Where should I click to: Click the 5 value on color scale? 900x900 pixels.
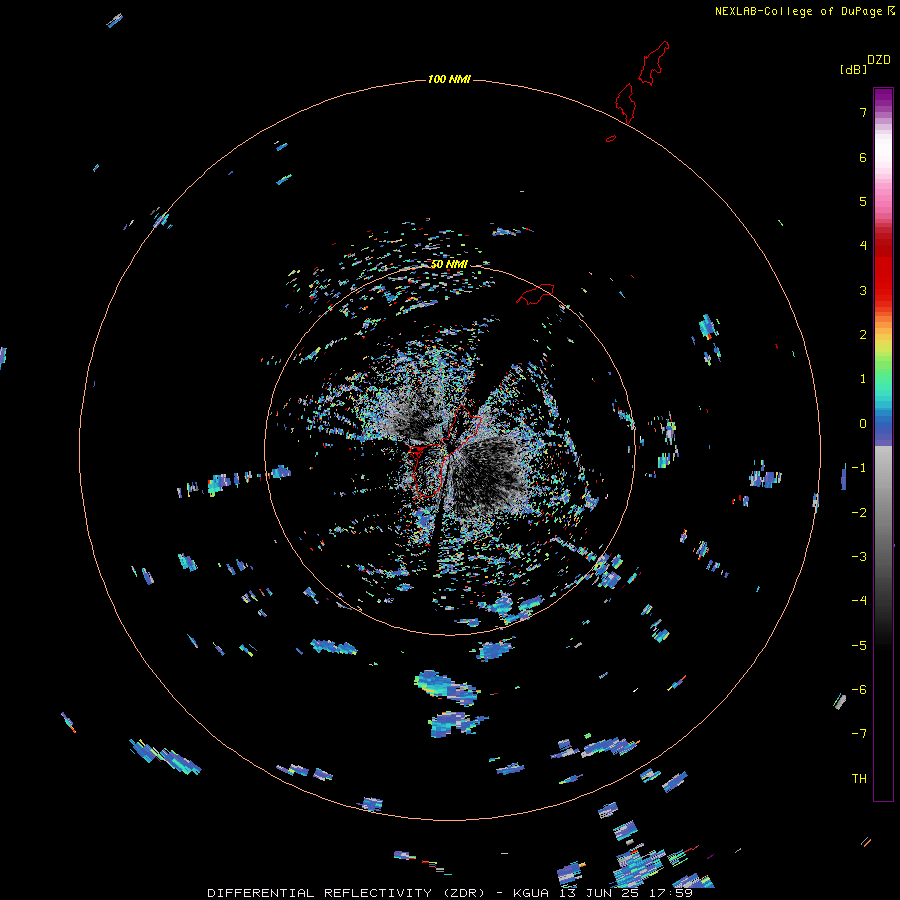[x=863, y=201]
